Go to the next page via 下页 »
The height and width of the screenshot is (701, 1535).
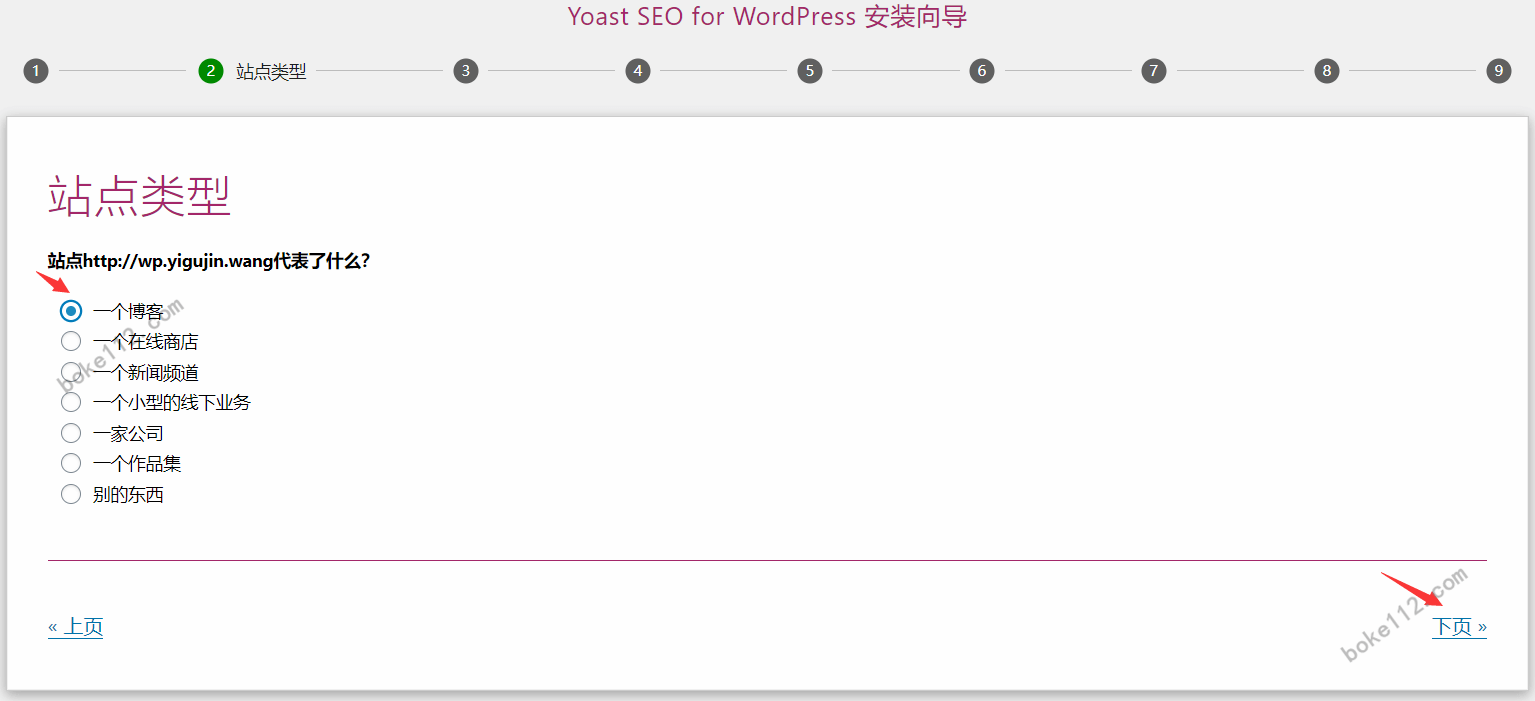[1459, 627]
